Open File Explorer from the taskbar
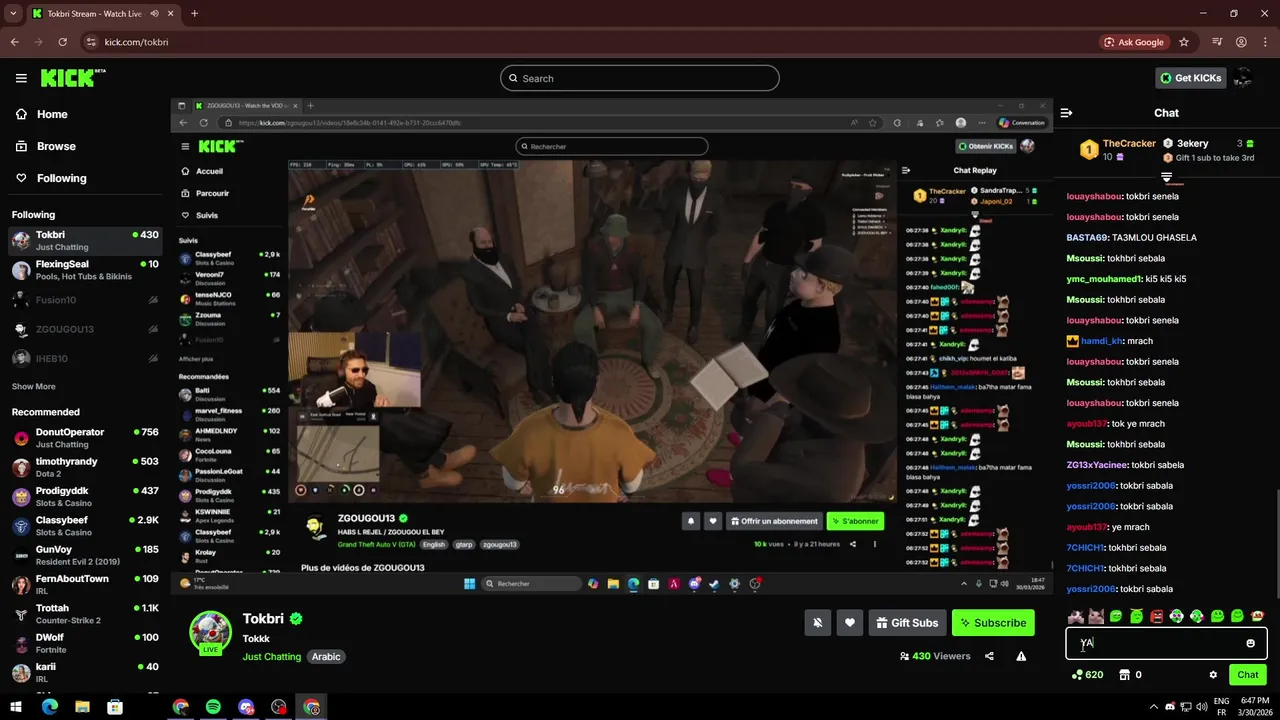Viewport: 1280px width, 720px height. click(82, 707)
